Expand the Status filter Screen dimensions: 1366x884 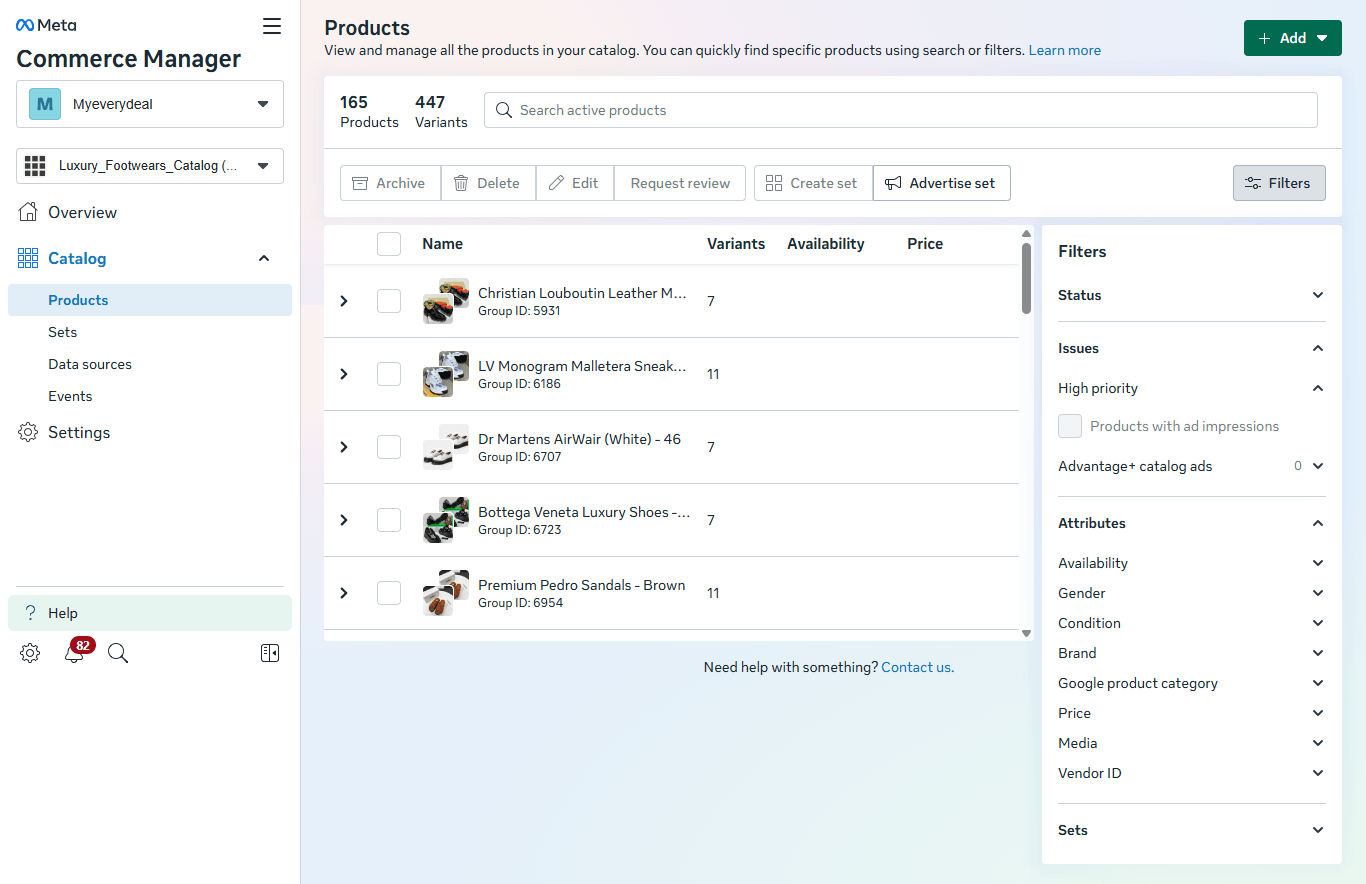[x=1318, y=295]
